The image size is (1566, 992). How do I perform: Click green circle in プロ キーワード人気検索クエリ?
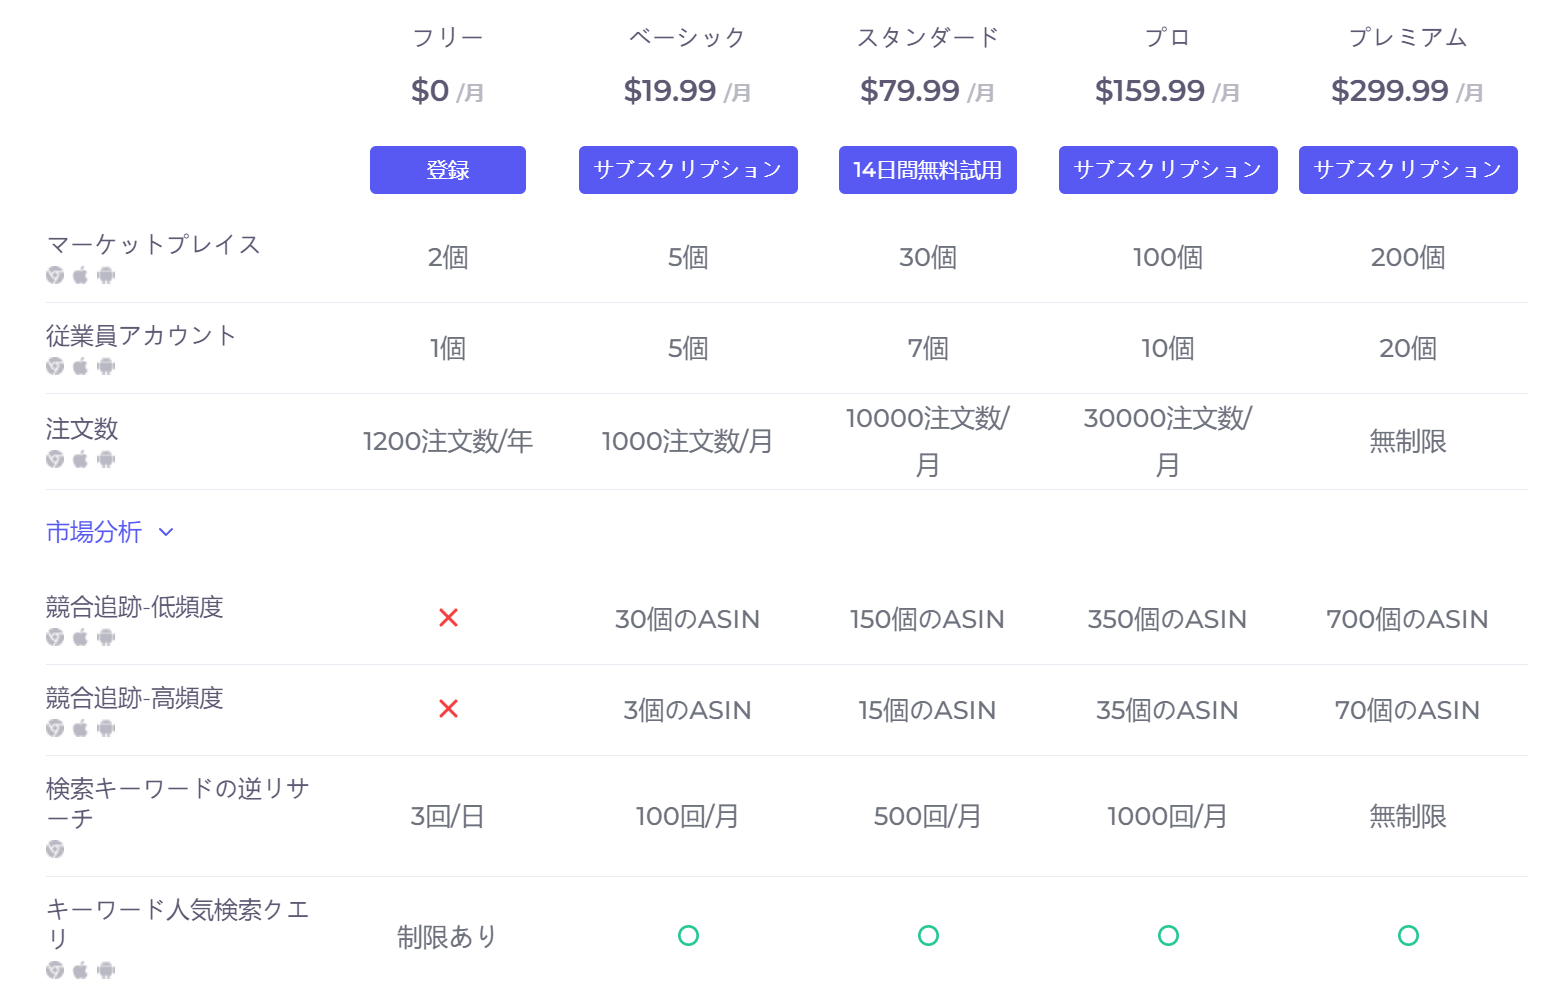click(x=1168, y=935)
